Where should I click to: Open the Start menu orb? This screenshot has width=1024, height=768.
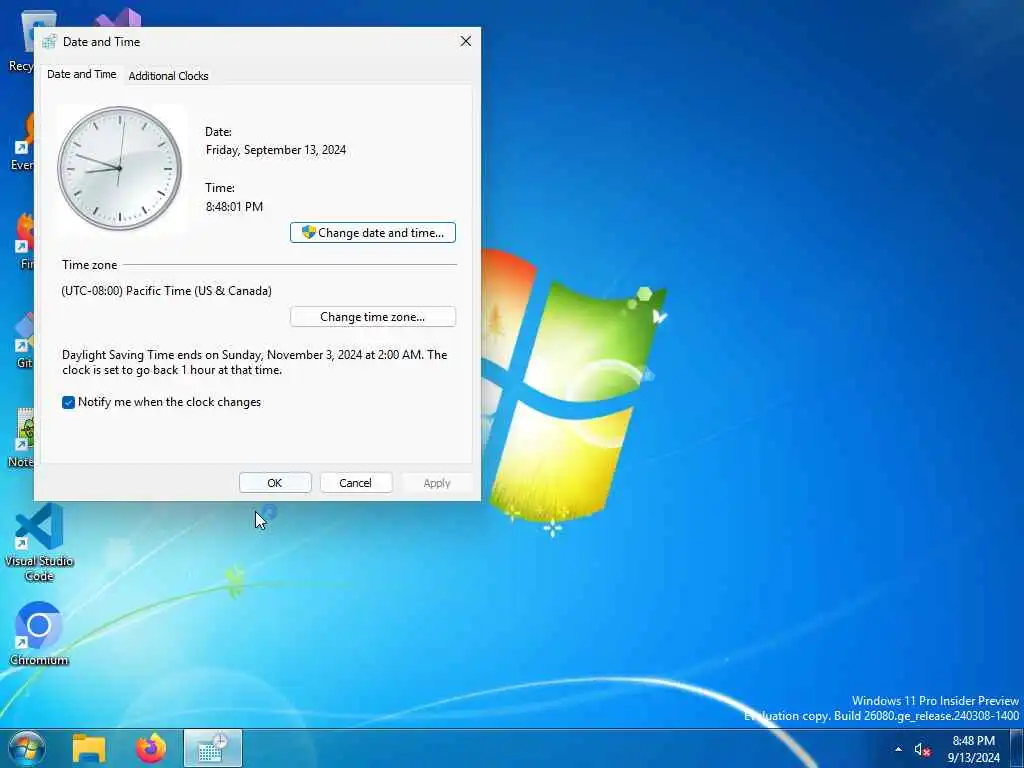coord(27,748)
